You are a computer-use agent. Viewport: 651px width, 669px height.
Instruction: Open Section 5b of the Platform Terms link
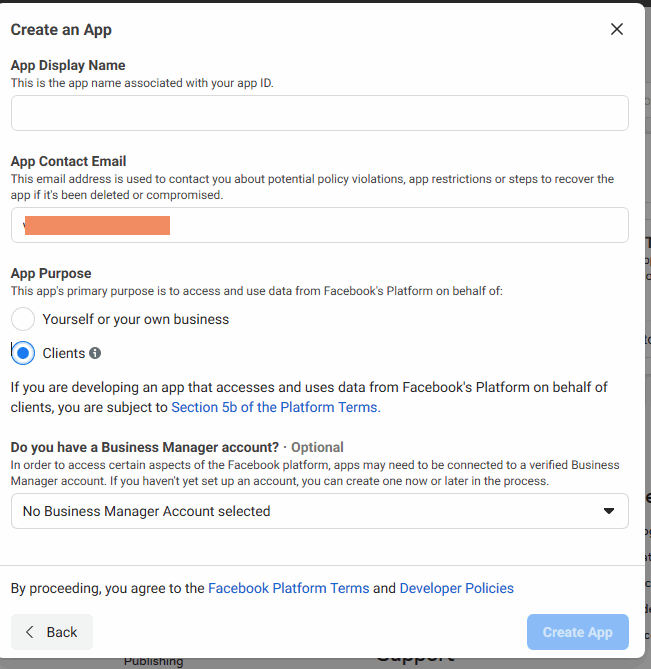pos(276,407)
